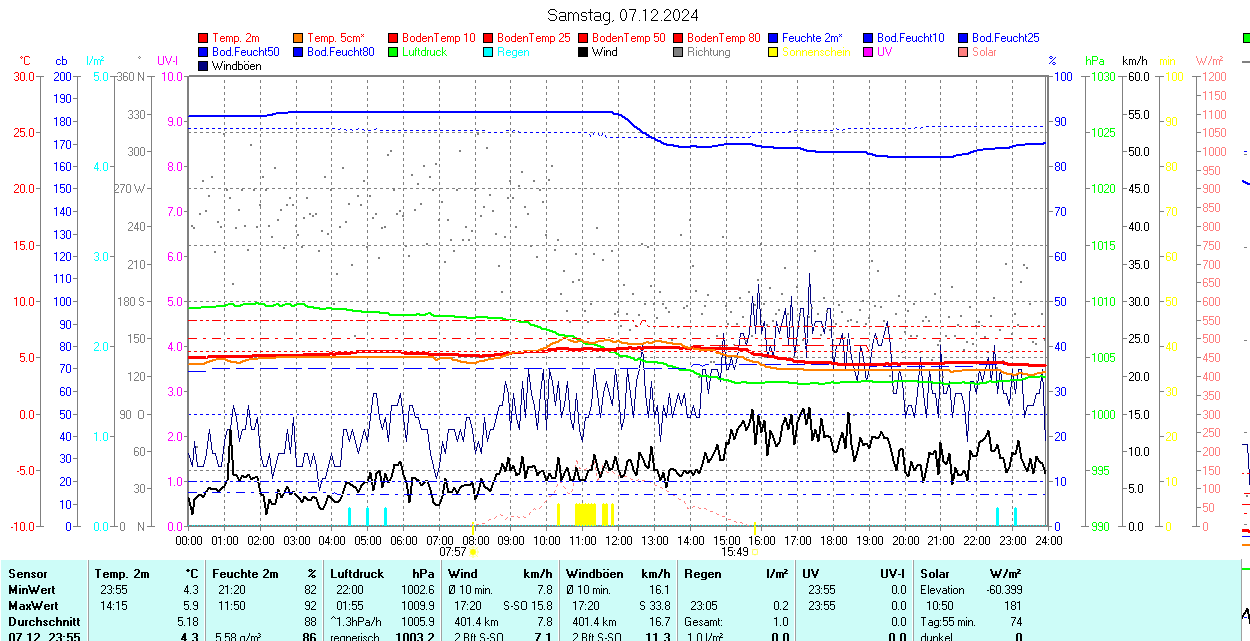This screenshot has width=1250, height=641.
Task: Click the Feuchte 2m legend label
Action: point(812,38)
